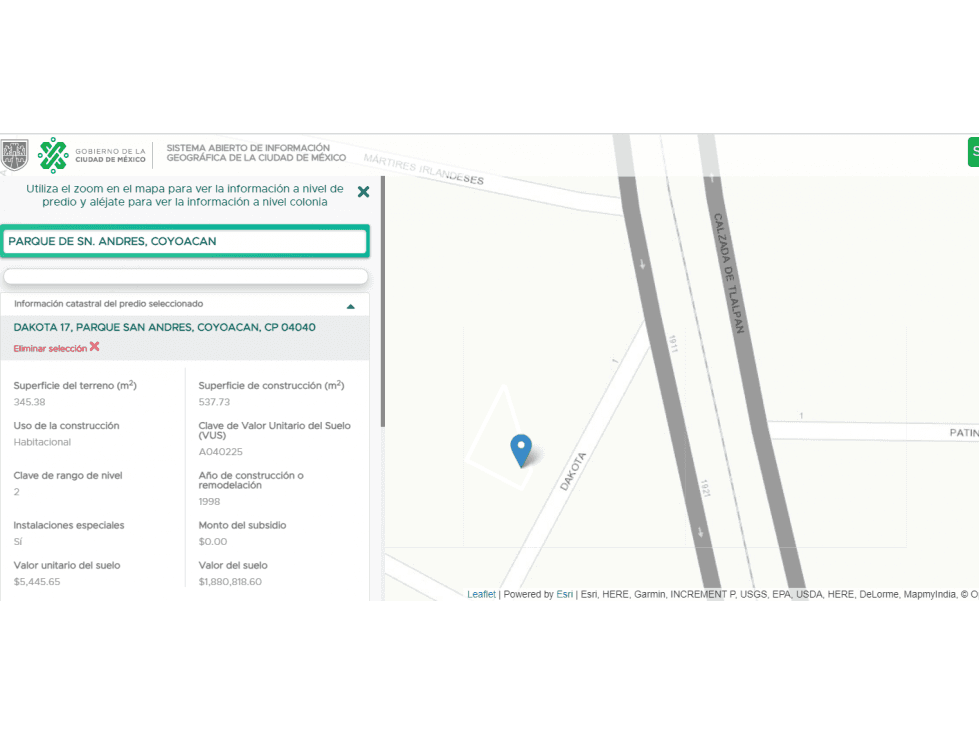Click the blue location marker pin
The height and width of the screenshot is (734, 979).
tap(521, 451)
